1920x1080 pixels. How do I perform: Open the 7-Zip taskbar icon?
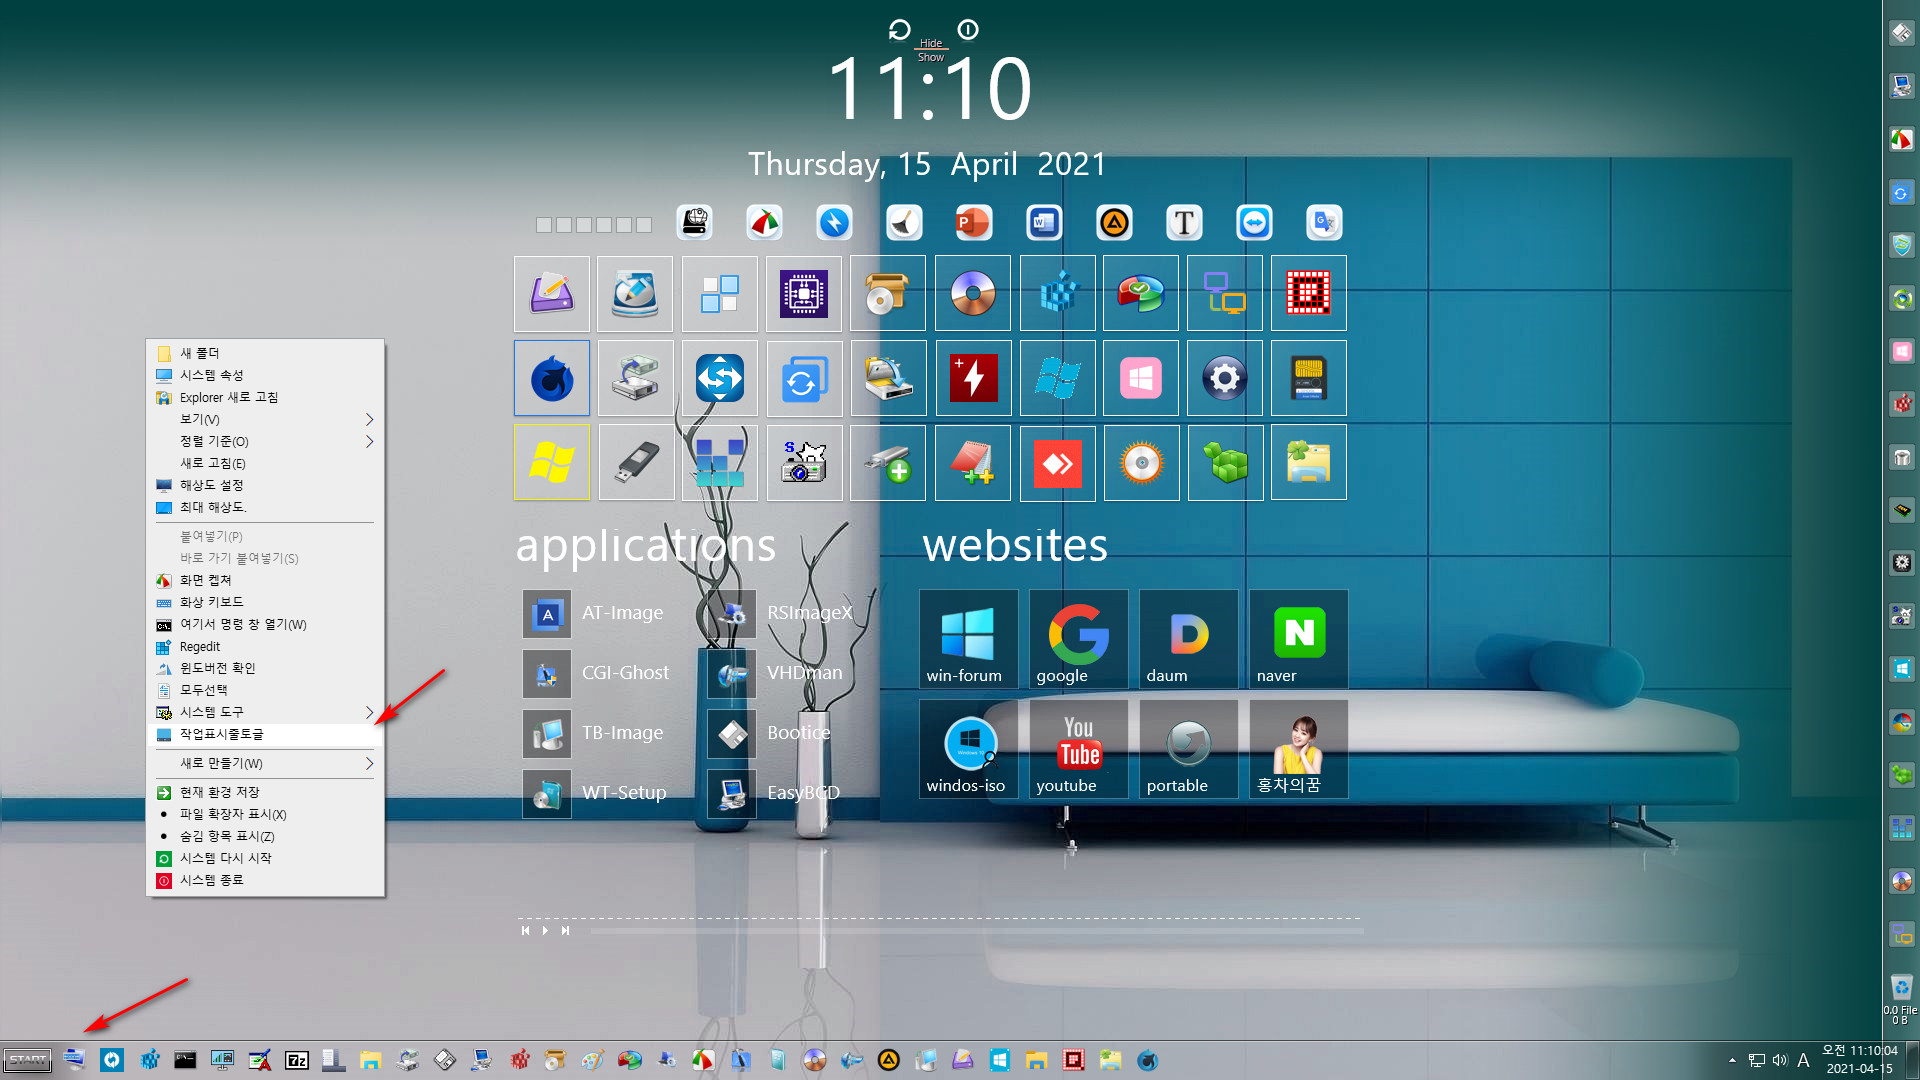pyautogui.click(x=297, y=1060)
